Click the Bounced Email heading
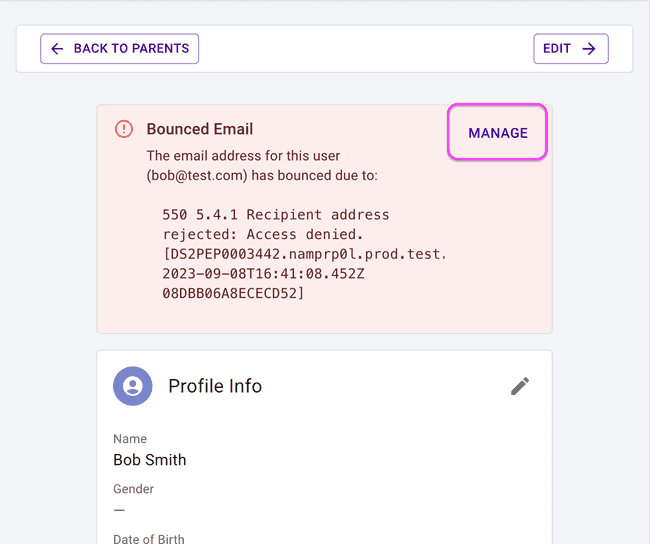650x544 pixels. (199, 129)
